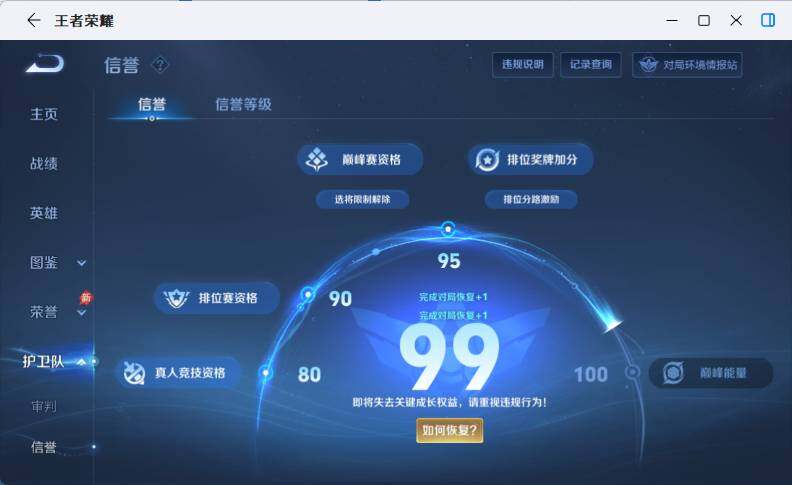This screenshot has width=792, height=485.
Task: Click the 真人竞技资格 pill label
Action: tap(190, 373)
